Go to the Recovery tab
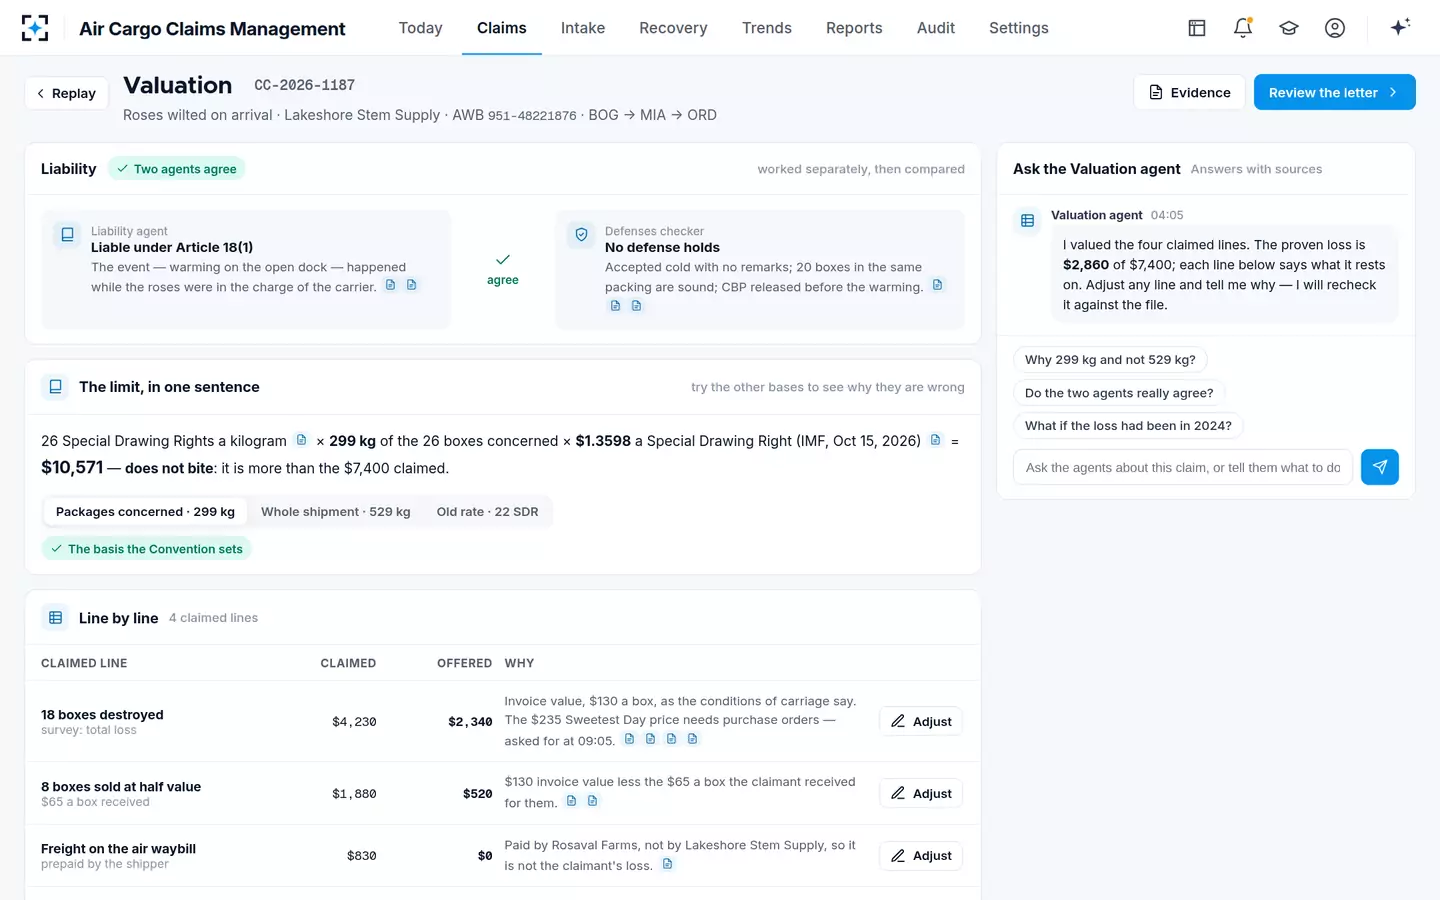 [673, 28]
